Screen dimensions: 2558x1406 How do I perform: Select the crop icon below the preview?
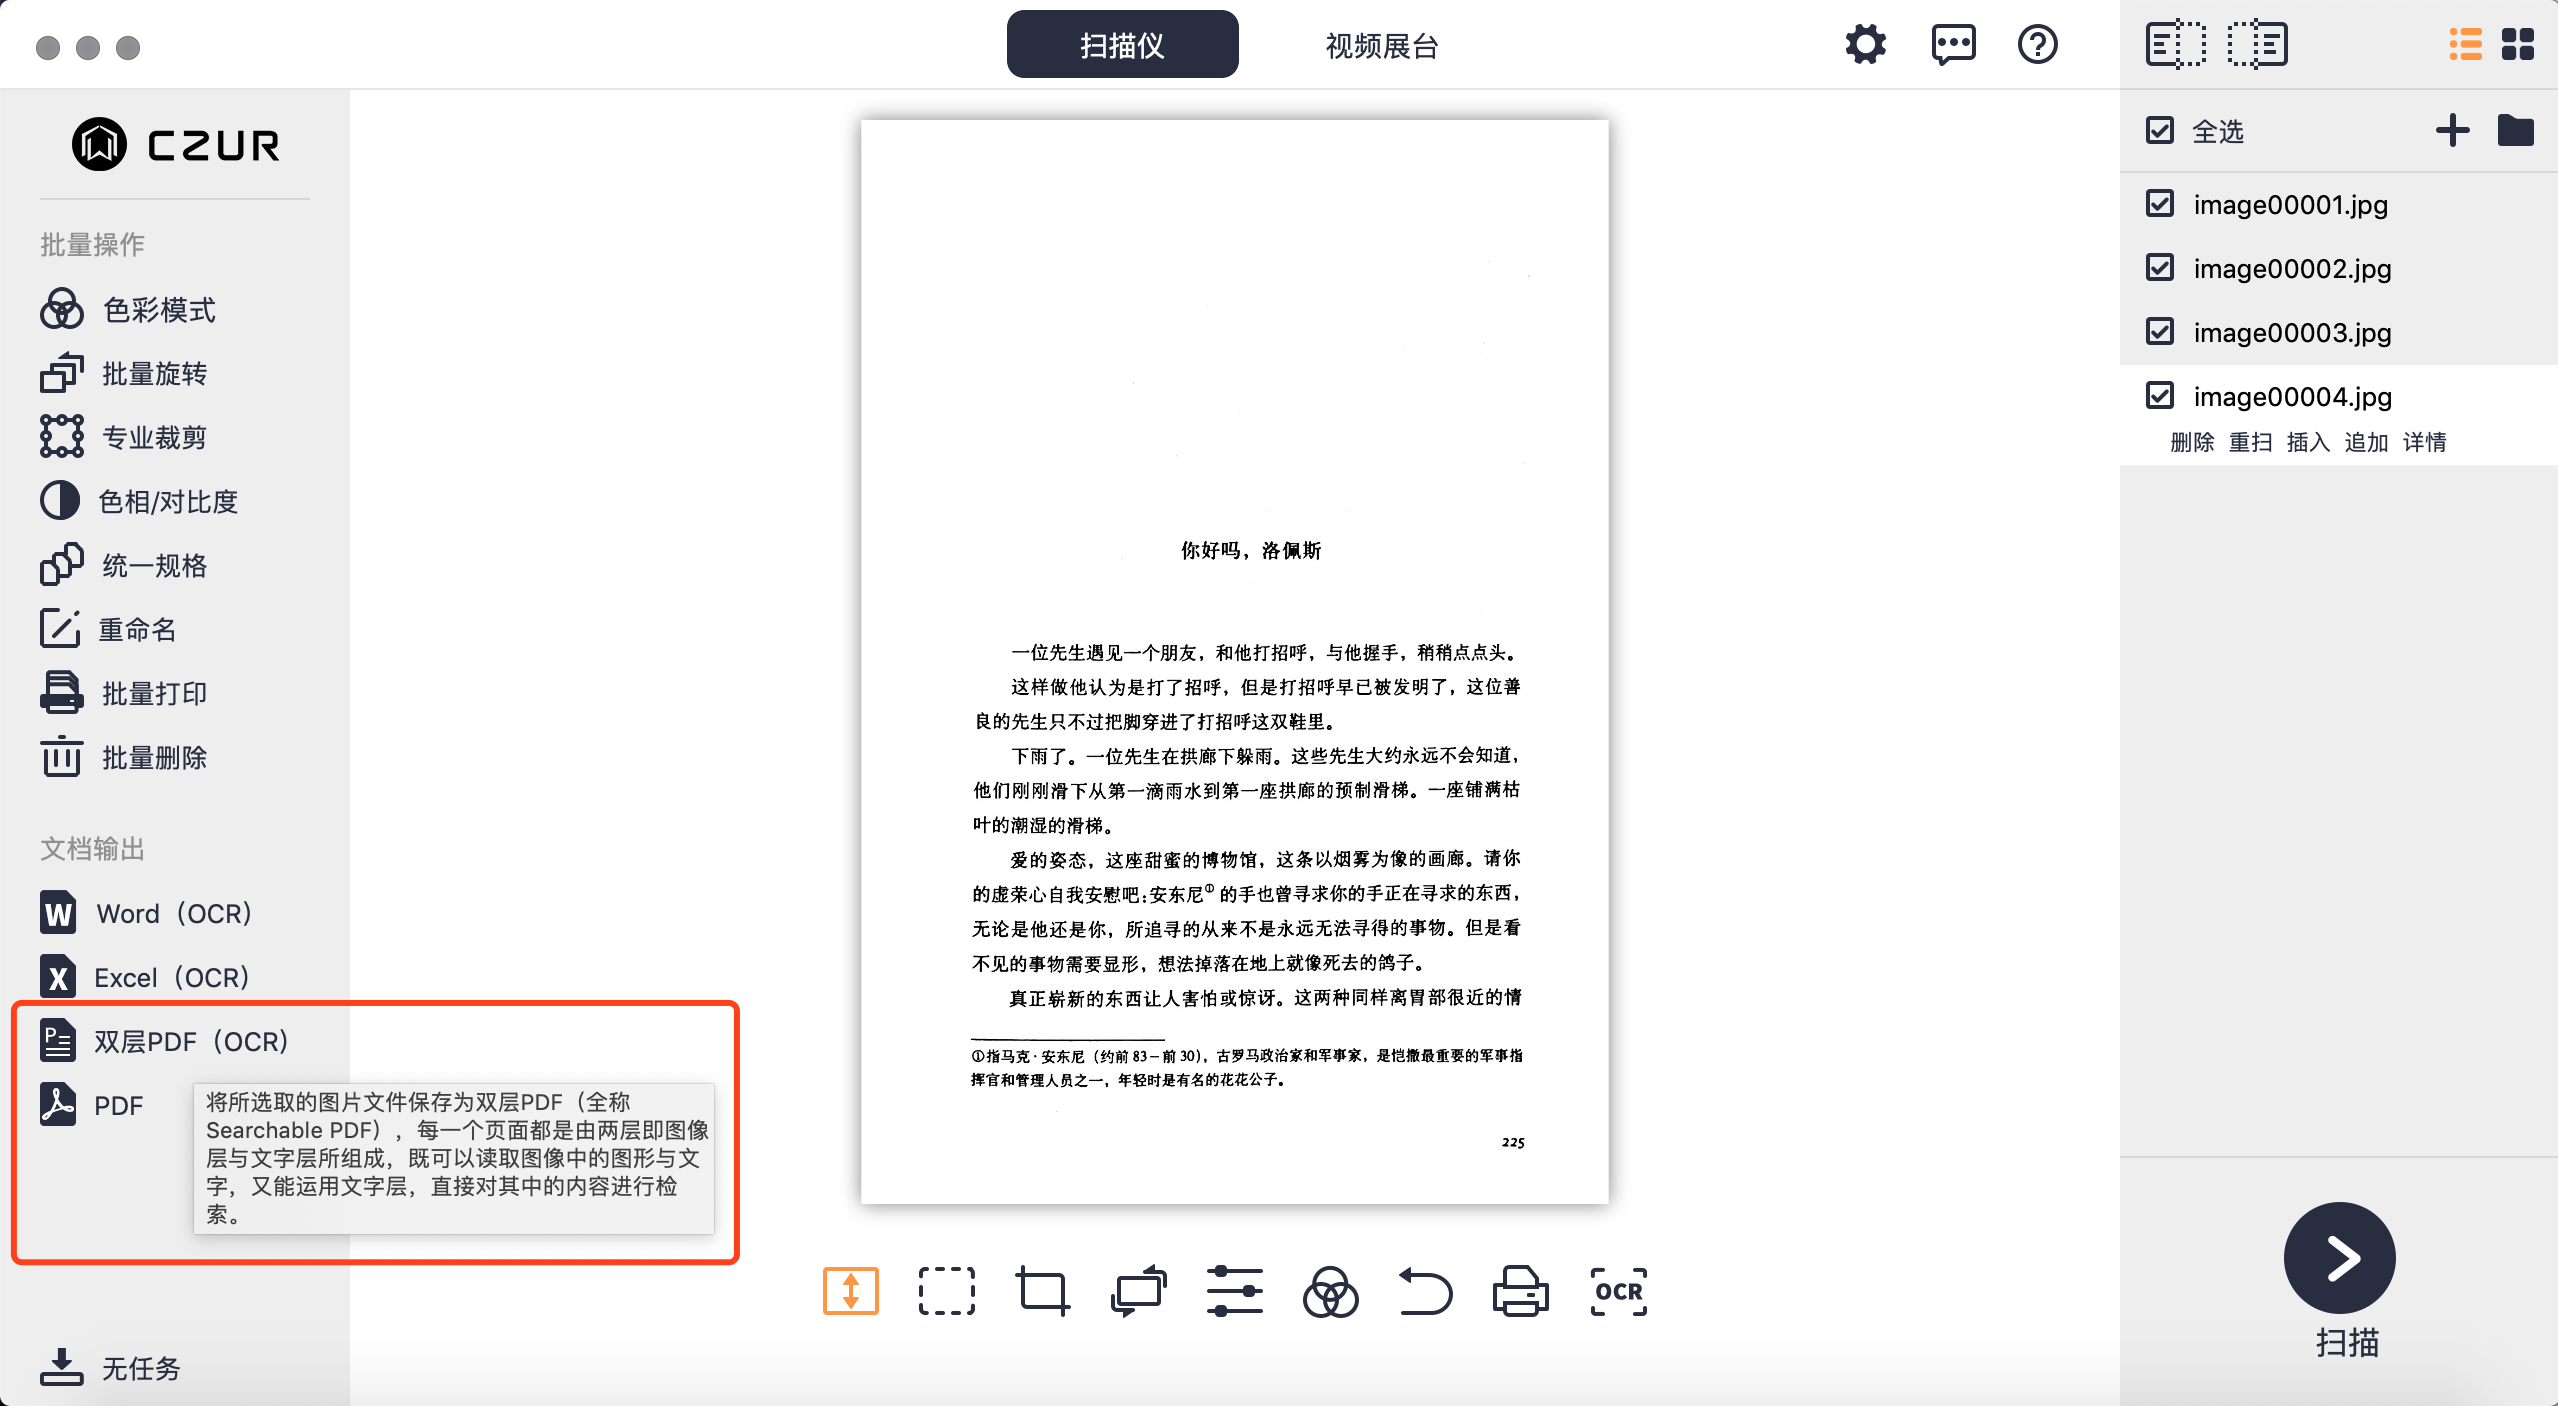[x=1041, y=1291]
